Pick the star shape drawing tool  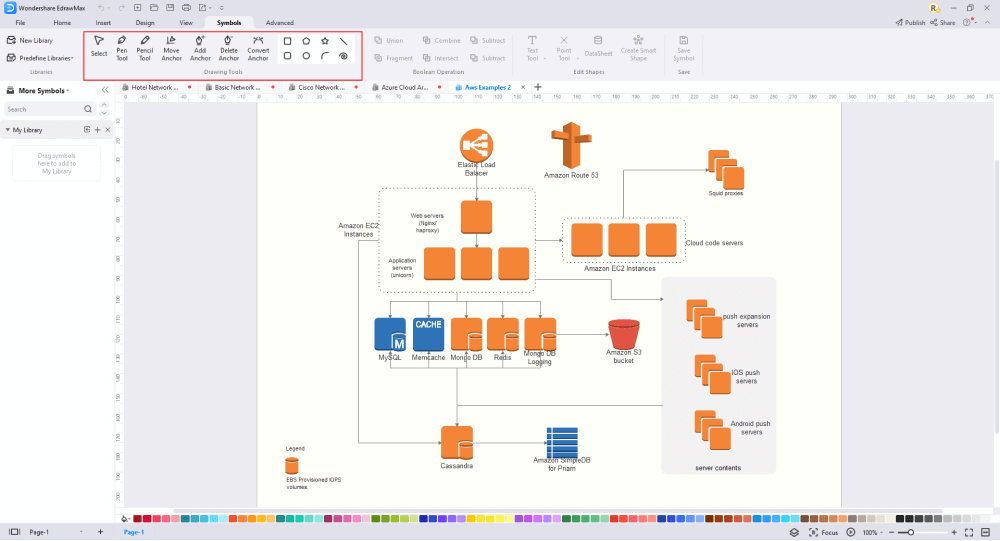coord(325,41)
